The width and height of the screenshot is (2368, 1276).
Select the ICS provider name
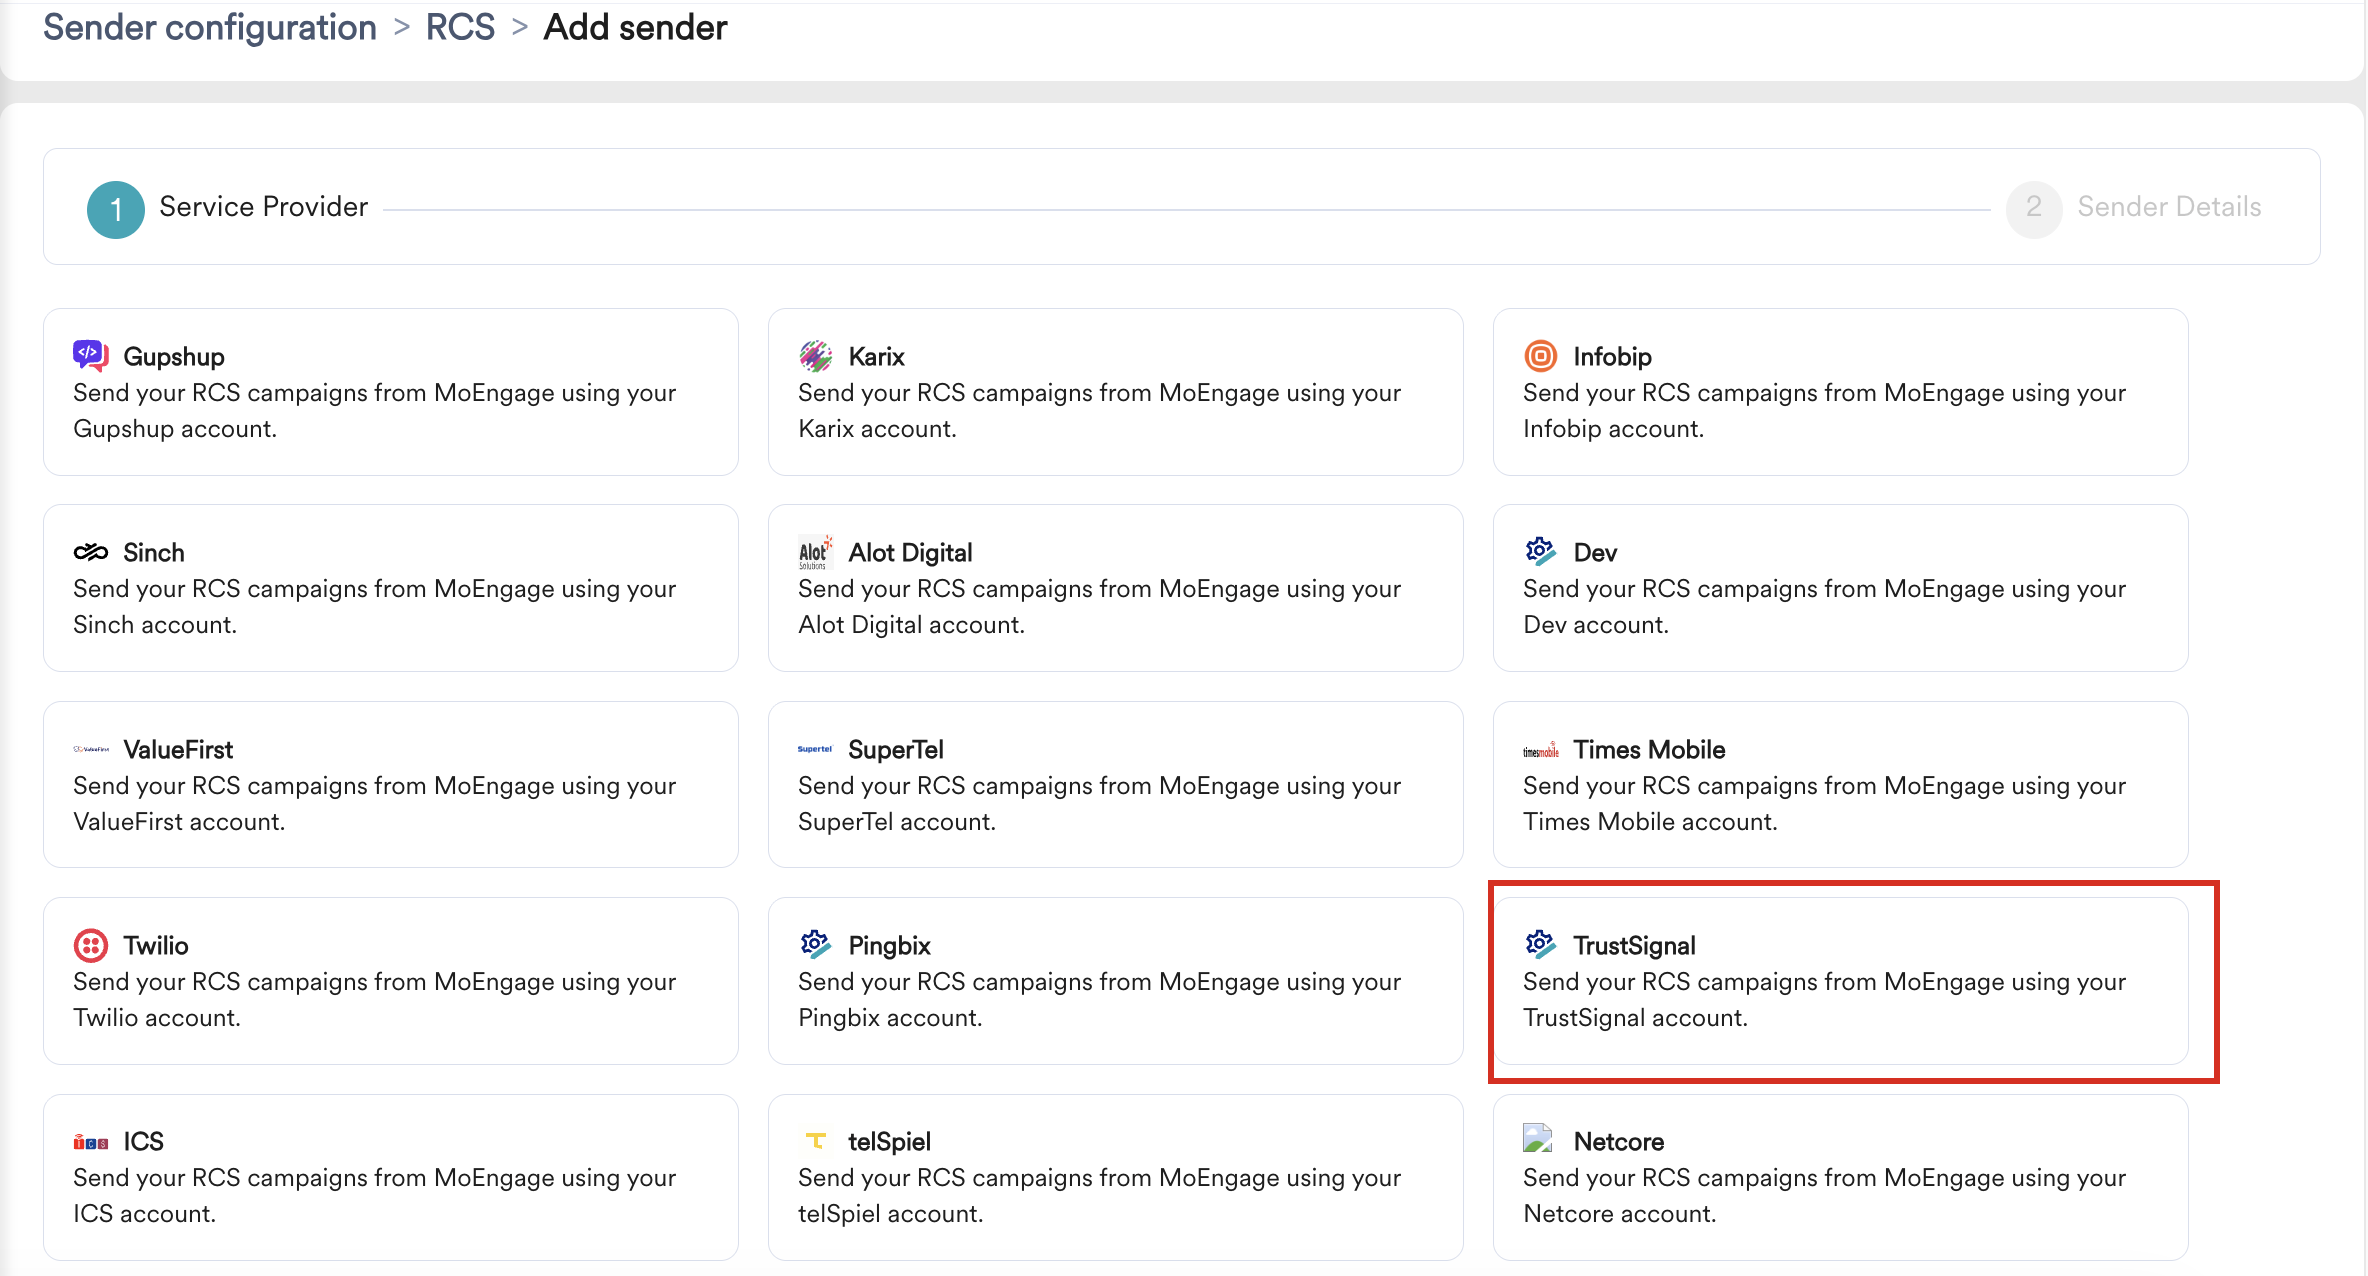point(144,1142)
